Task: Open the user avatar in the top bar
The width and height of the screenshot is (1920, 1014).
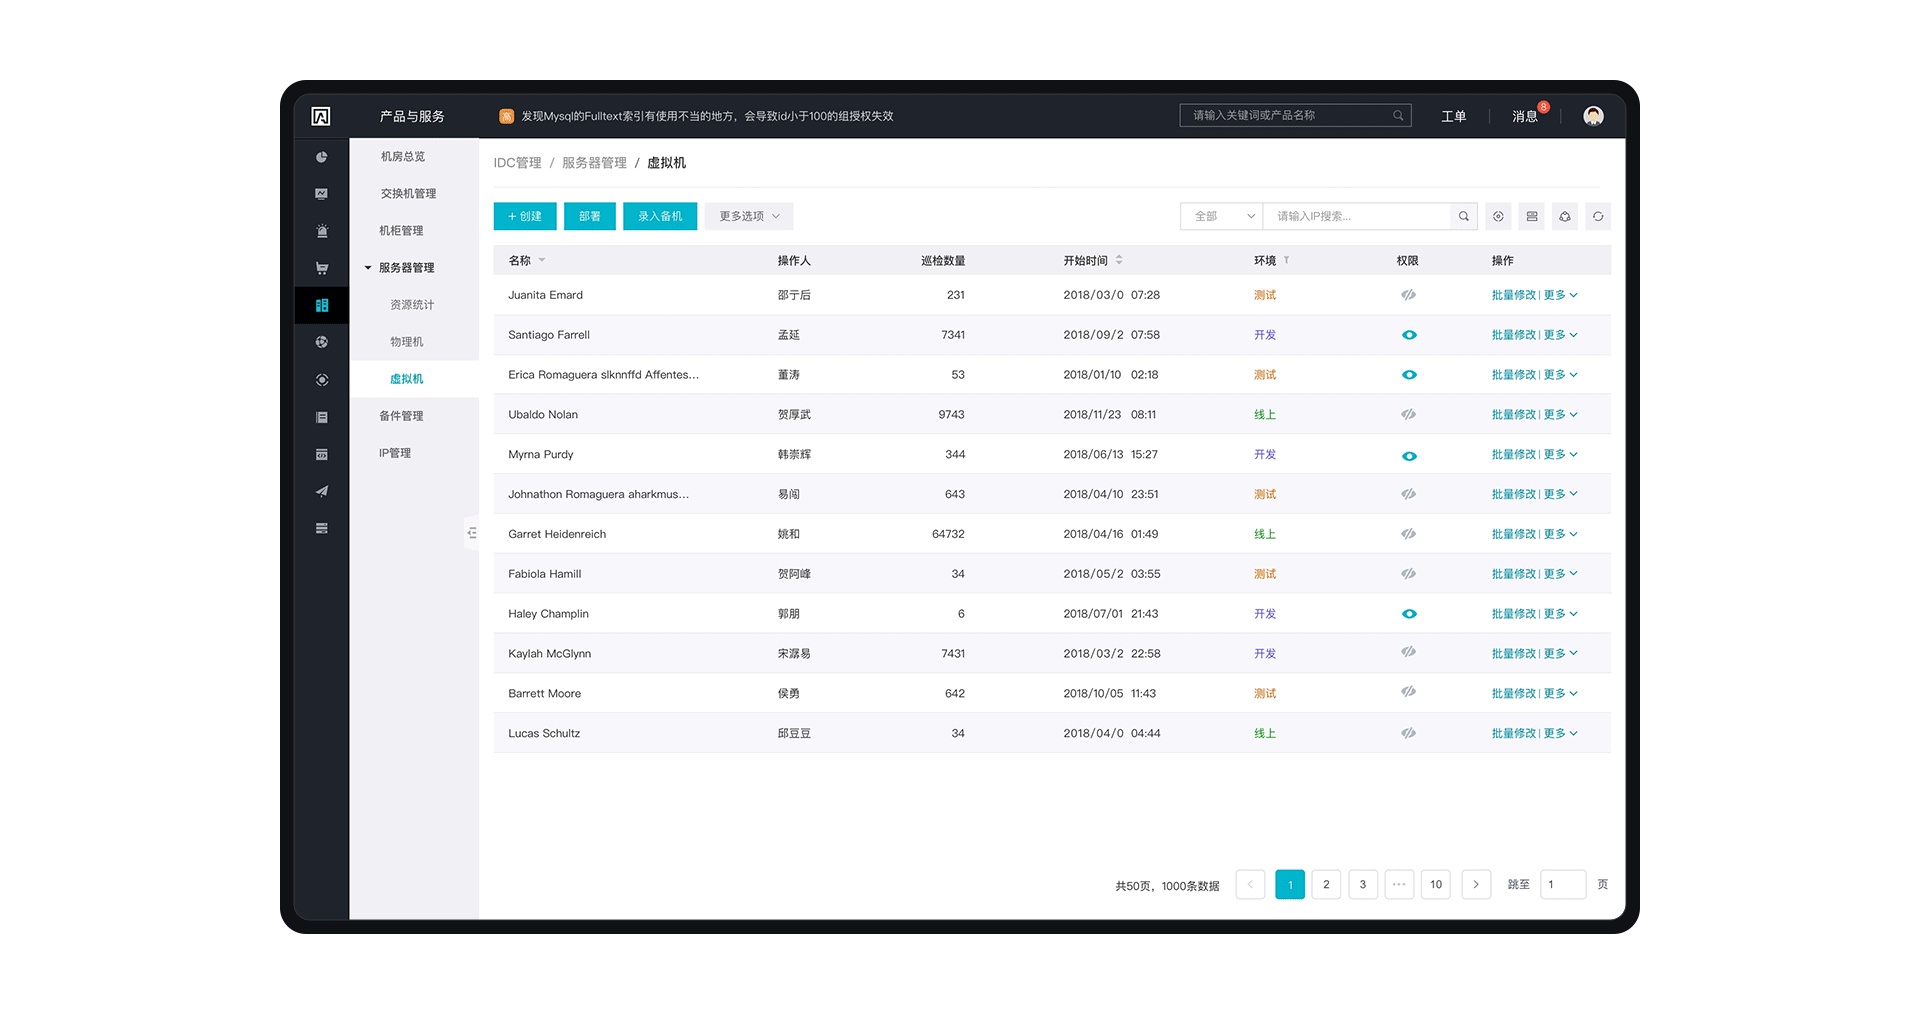Action: coord(1593,116)
